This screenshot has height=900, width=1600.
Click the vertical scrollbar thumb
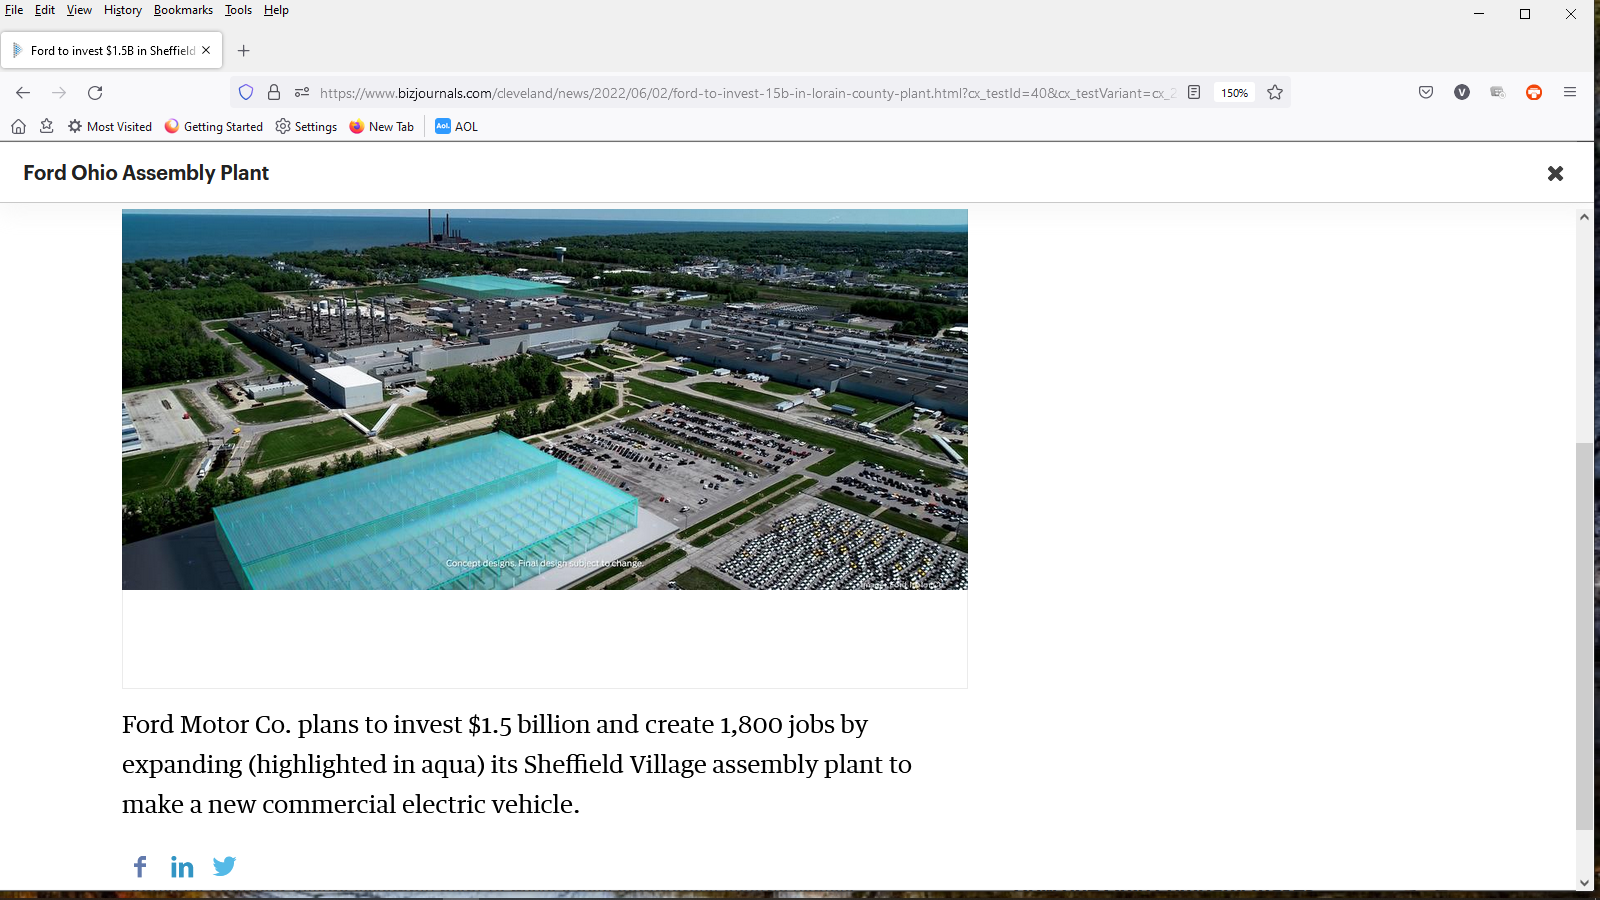click(x=1584, y=636)
